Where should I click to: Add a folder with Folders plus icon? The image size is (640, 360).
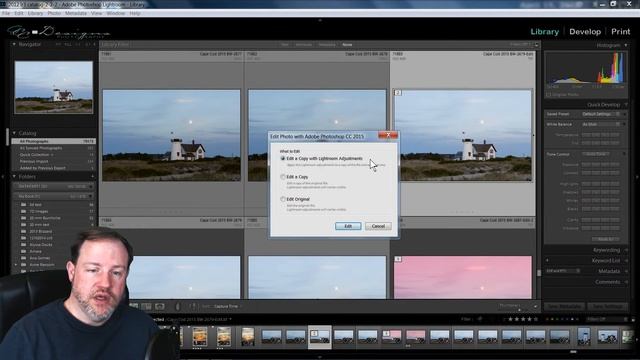tap(92, 177)
